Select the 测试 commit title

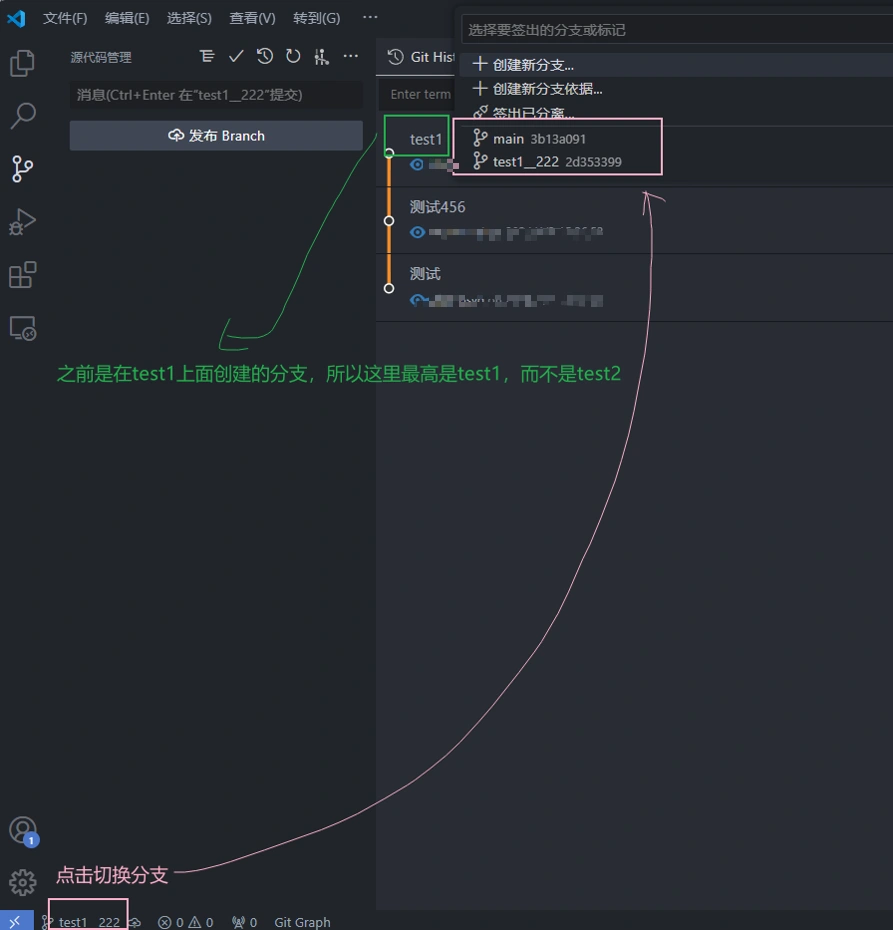[425, 274]
